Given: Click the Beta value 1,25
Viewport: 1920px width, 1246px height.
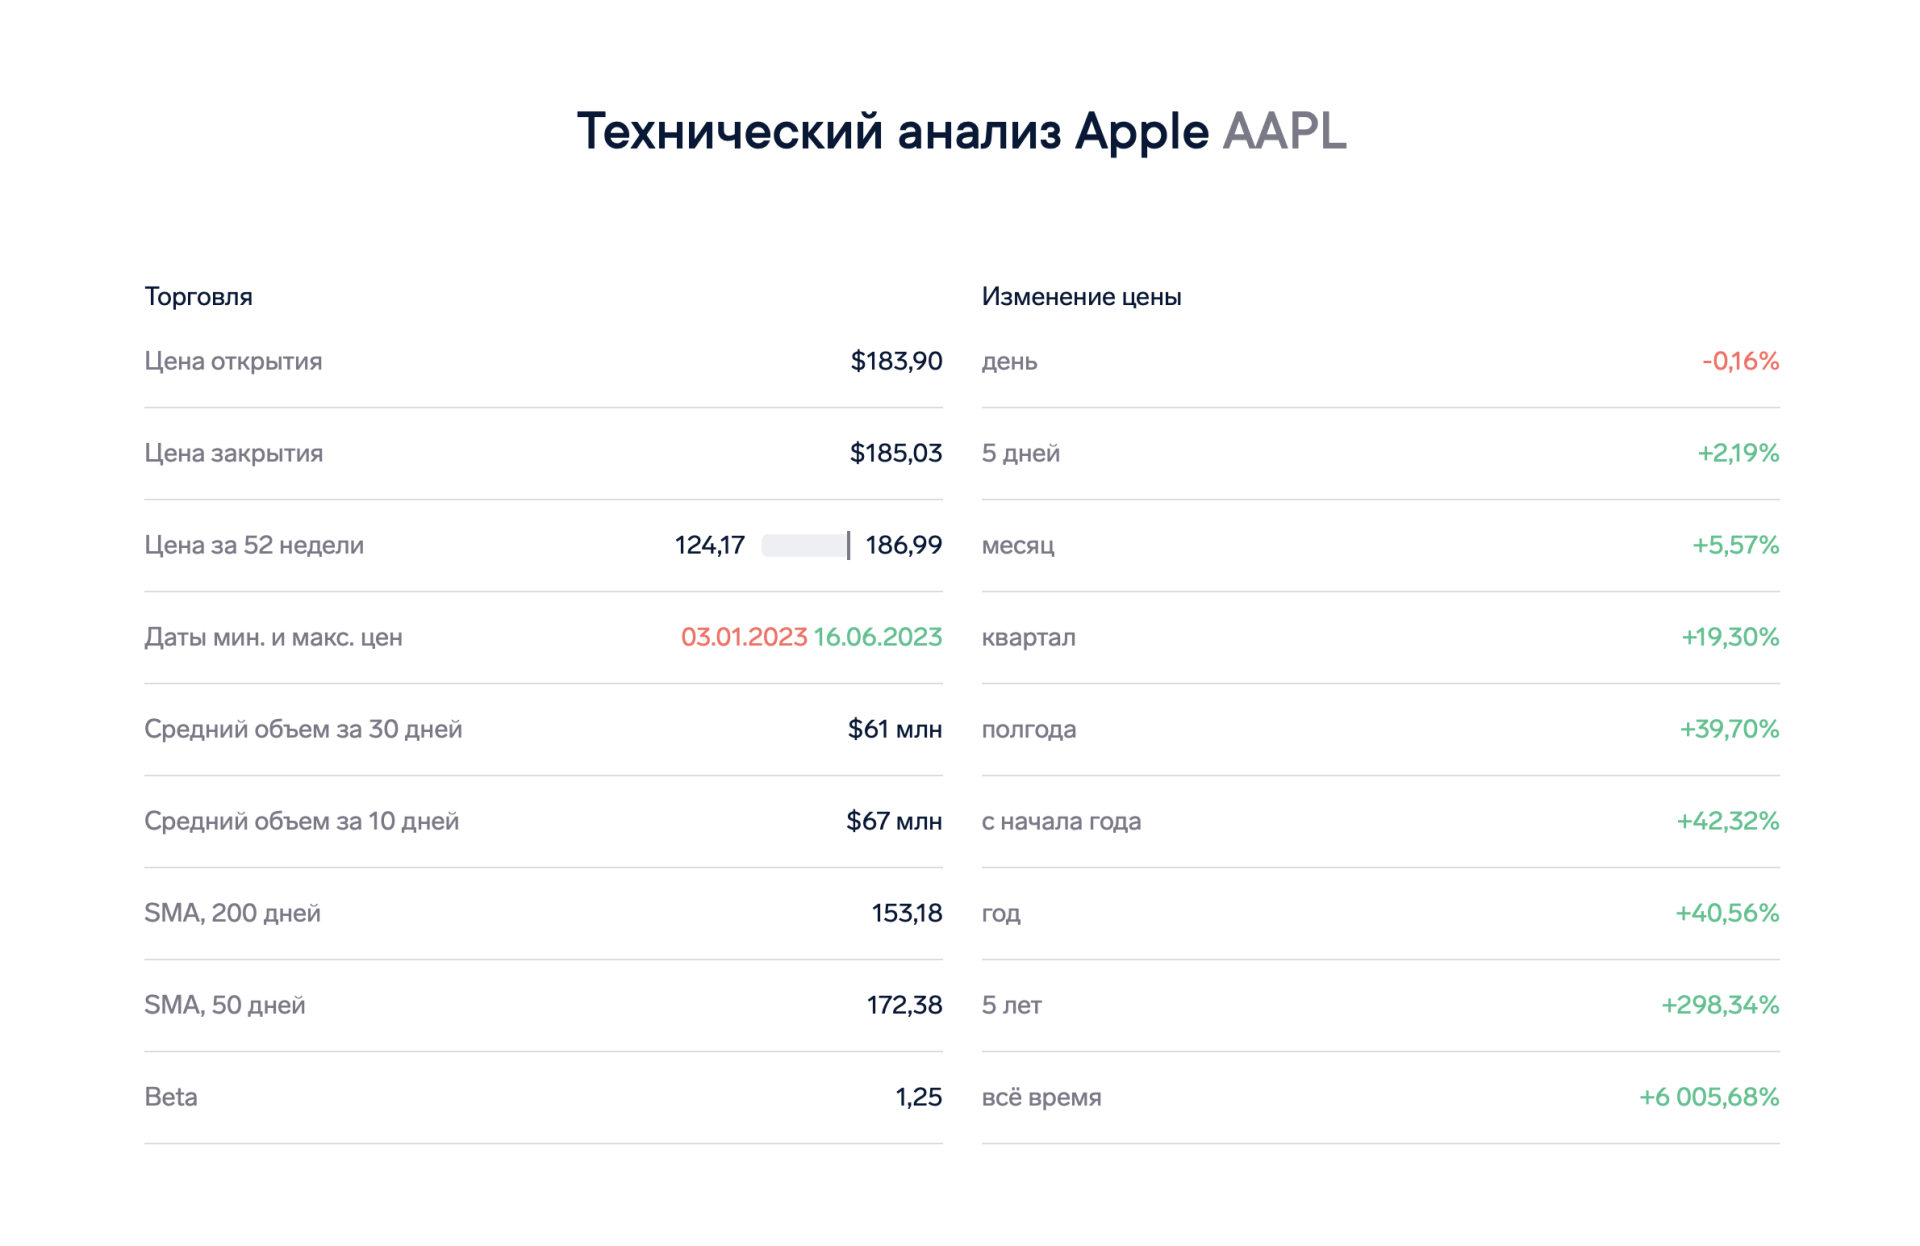Looking at the screenshot, I should pyautogui.click(x=918, y=1097).
